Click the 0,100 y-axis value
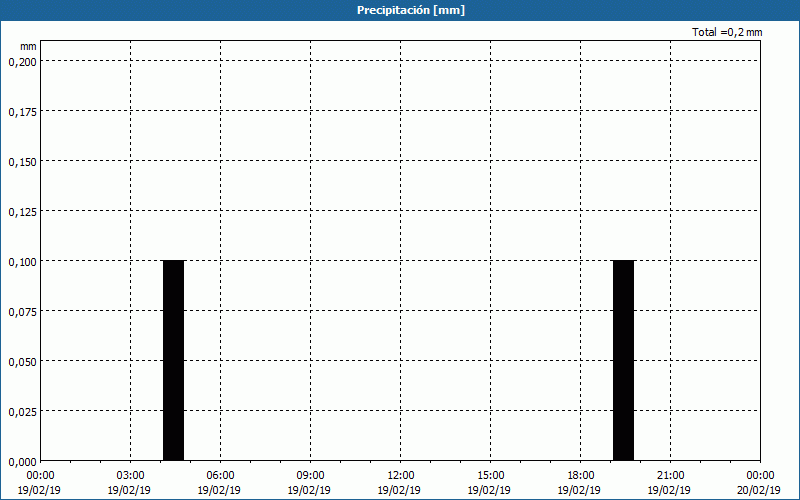The width and height of the screenshot is (800, 500). 22,262
